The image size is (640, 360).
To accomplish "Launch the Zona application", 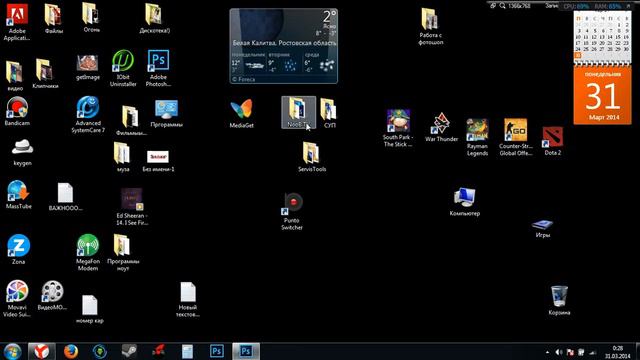I will tap(18, 249).
